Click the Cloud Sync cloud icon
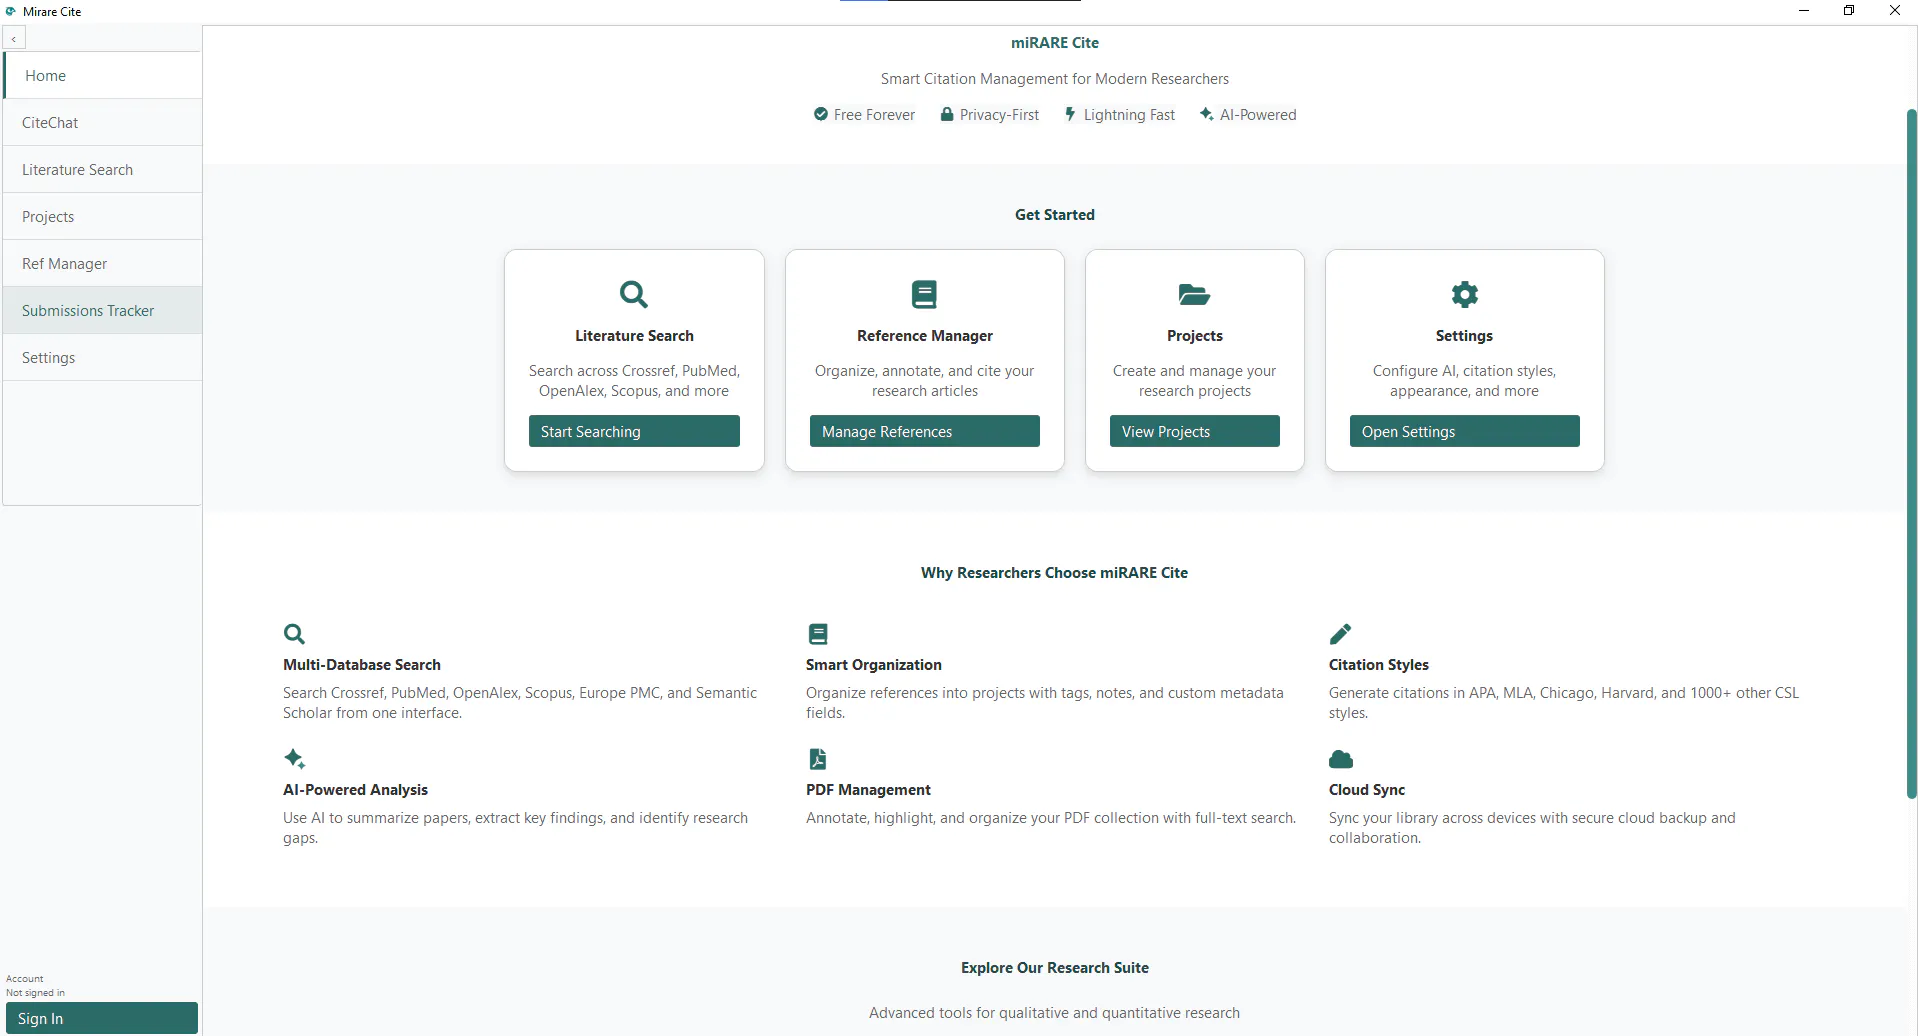1918x1036 pixels. [1341, 759]
